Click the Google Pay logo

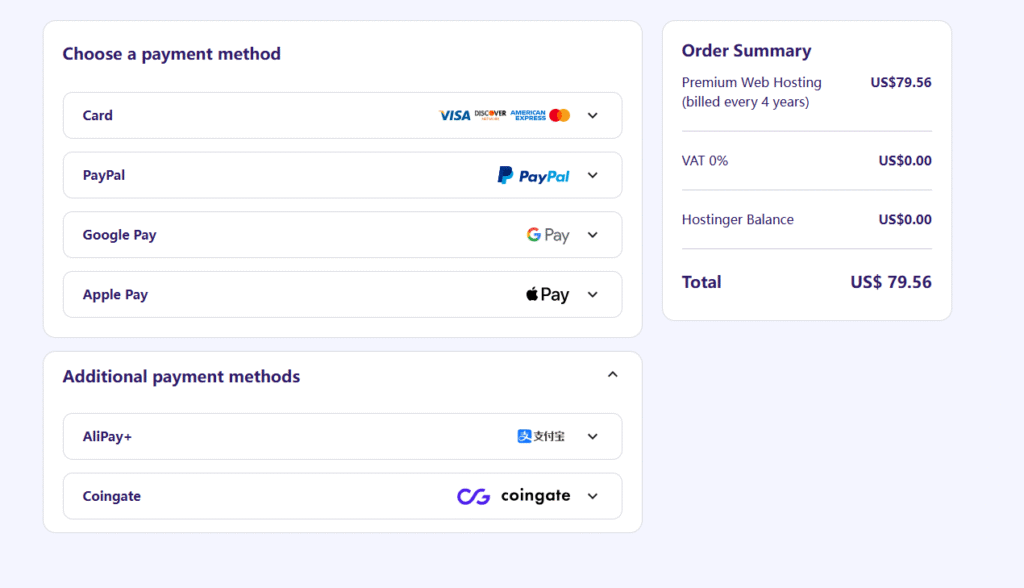(x=548, y=235)
